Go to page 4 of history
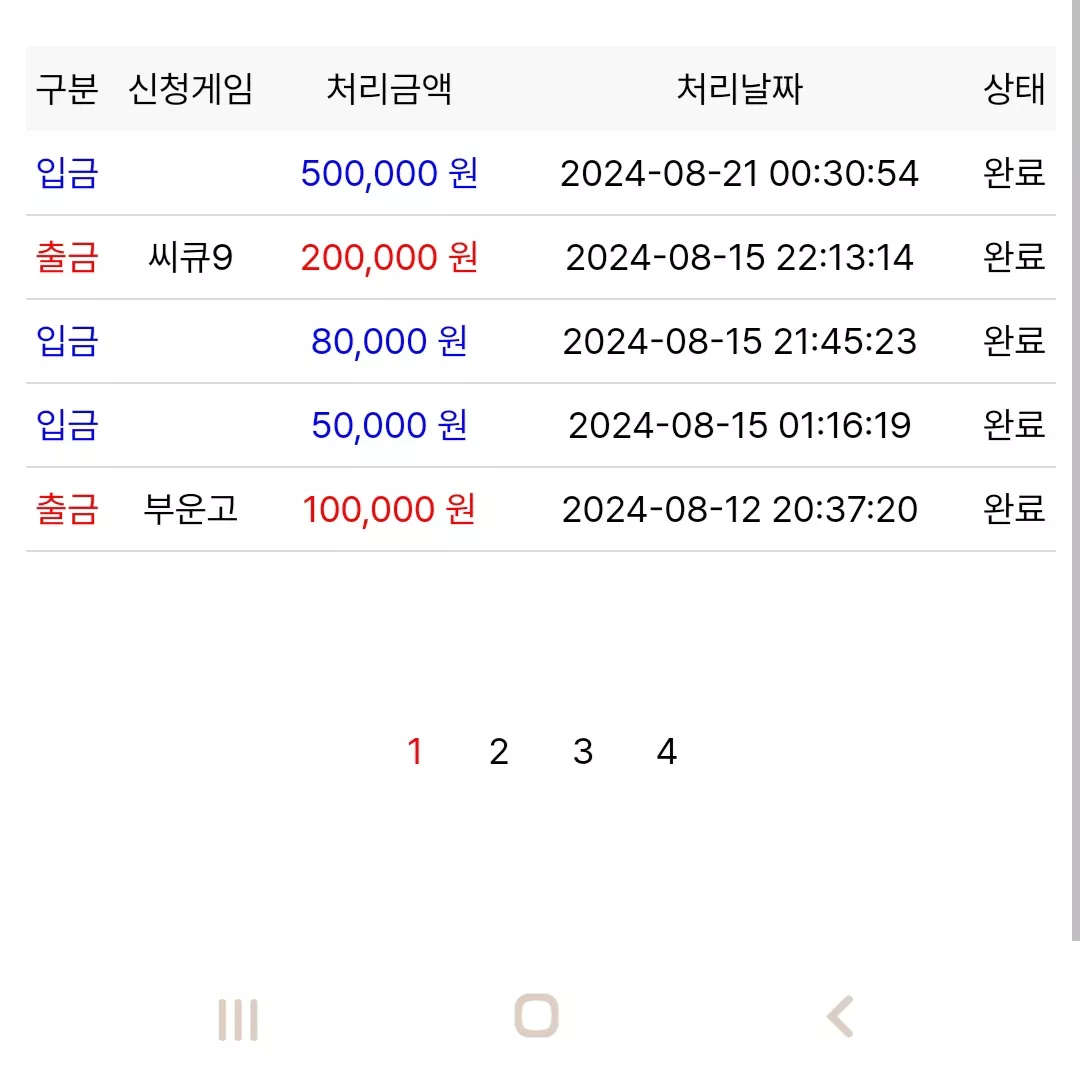 click(x=667, y=752)
